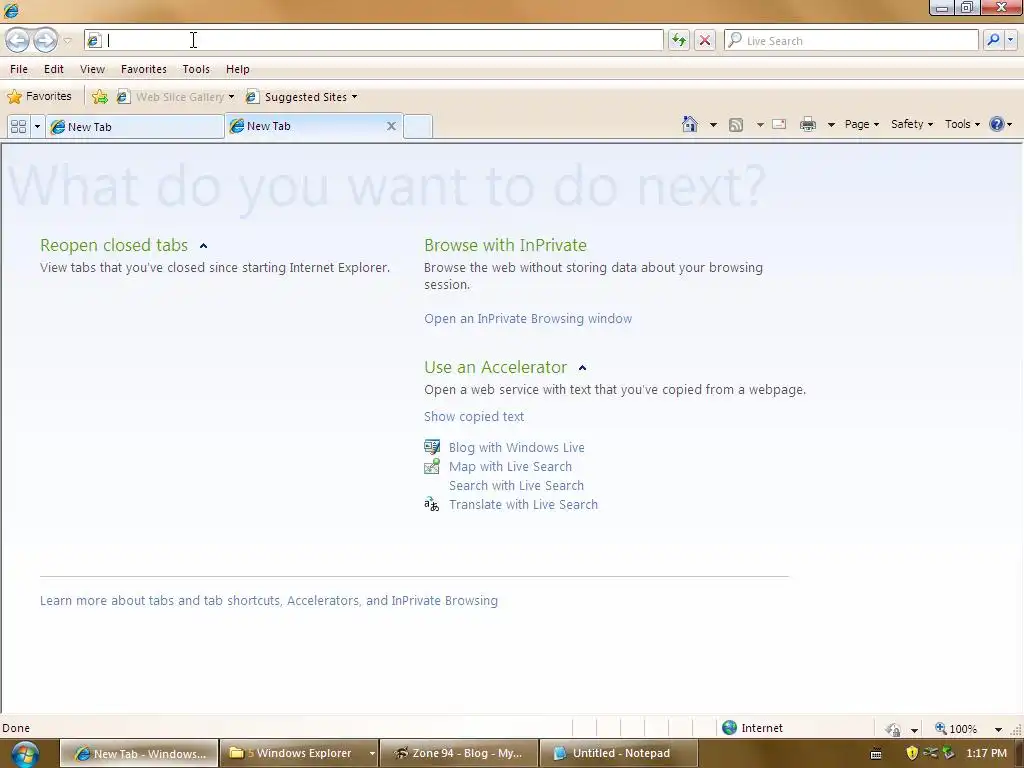The height and width of the screenshot is (768, 1024).
Task: Open the Home button dropdown arrow
Action: click(713, 125)
